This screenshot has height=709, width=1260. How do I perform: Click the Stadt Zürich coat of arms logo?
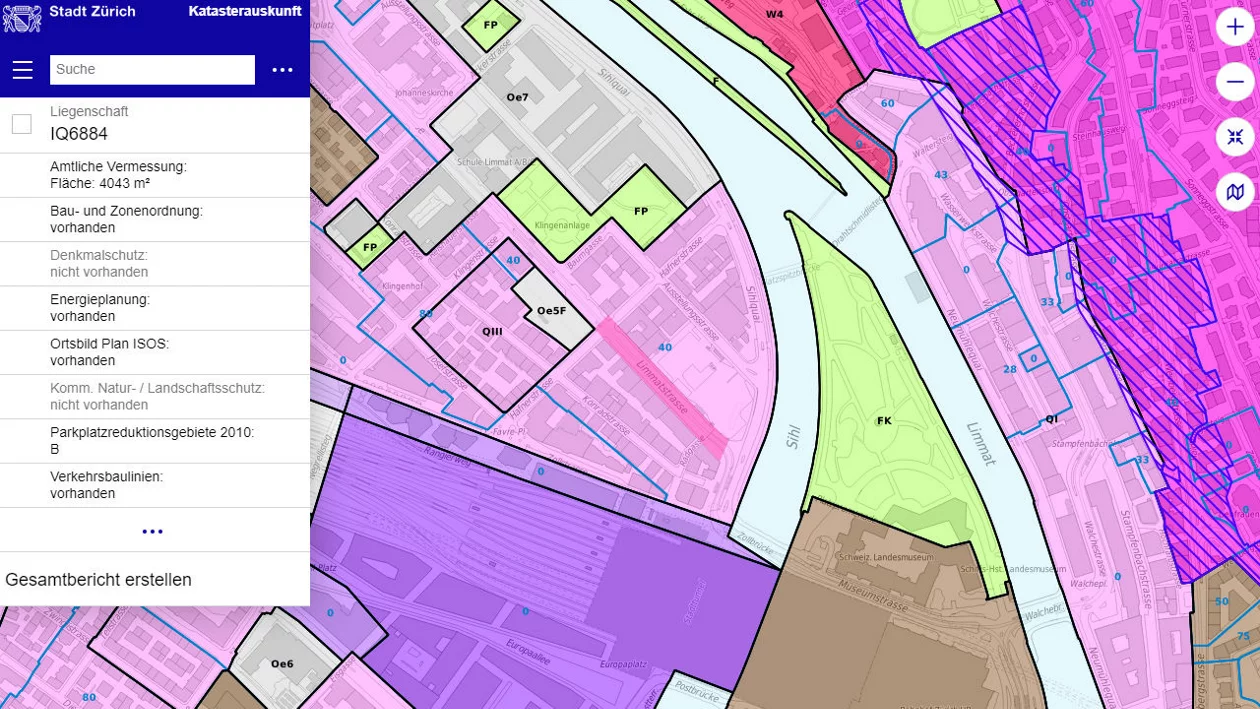[x=22, y=17]
